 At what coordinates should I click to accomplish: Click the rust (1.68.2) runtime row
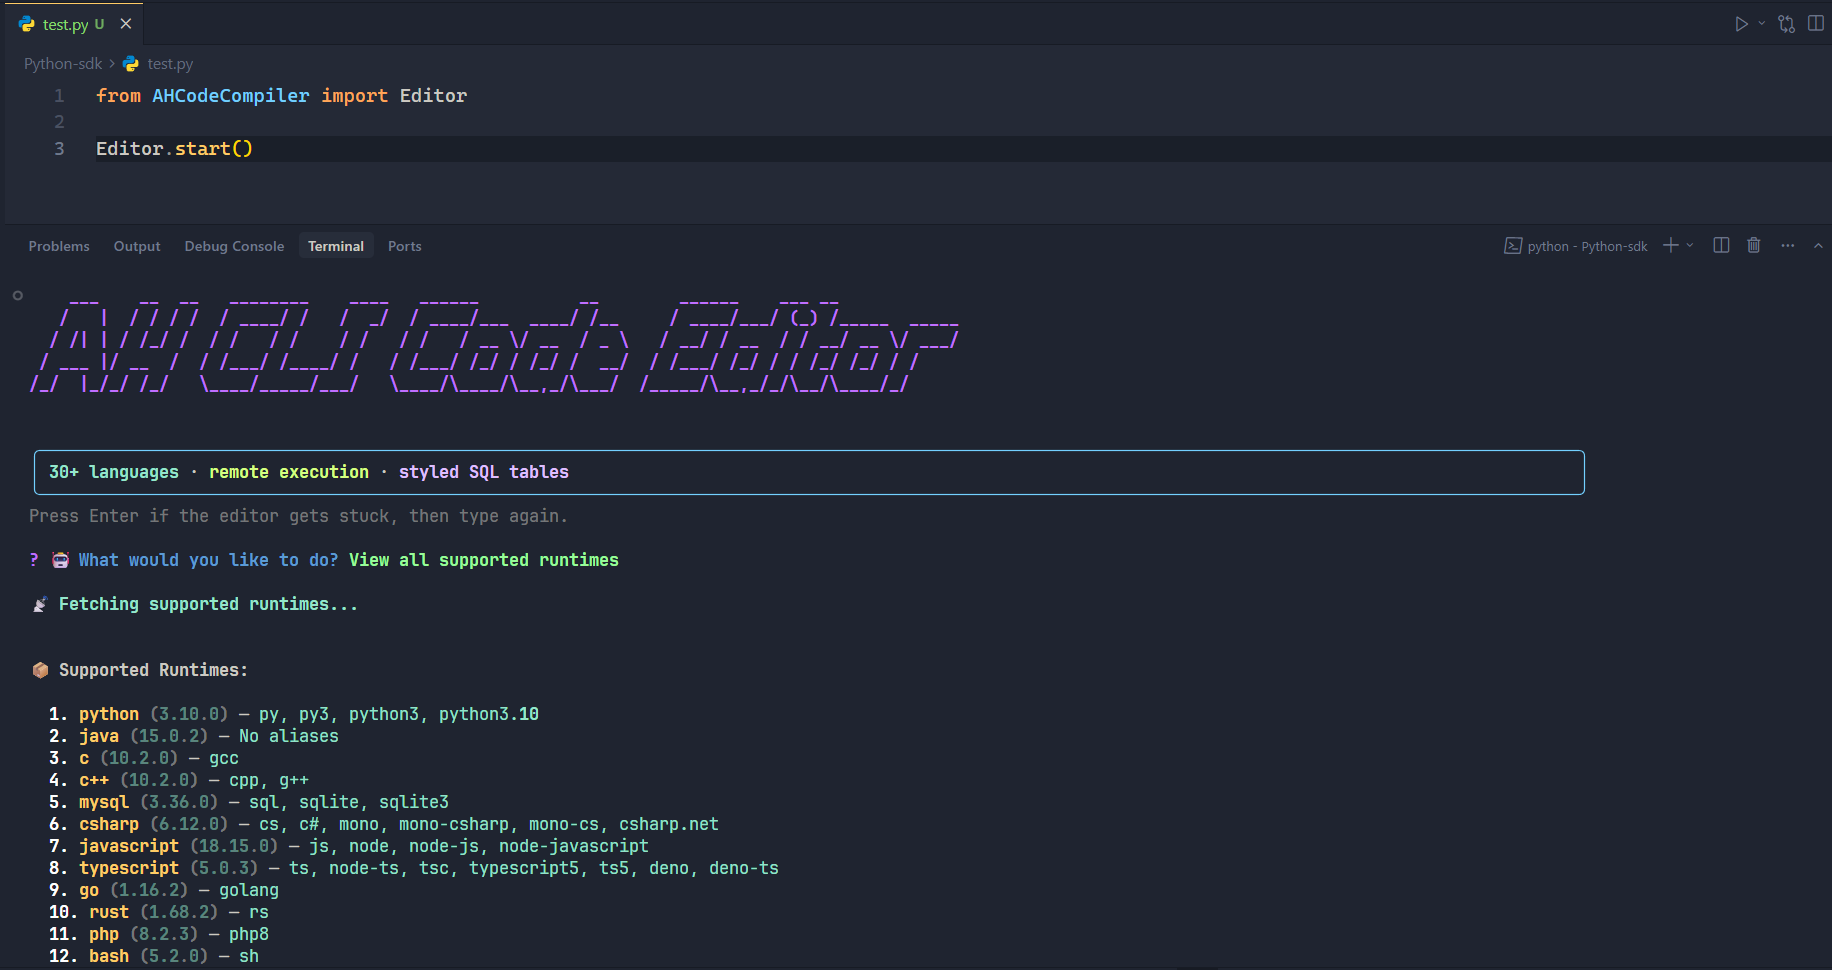[x=159, y=912]
